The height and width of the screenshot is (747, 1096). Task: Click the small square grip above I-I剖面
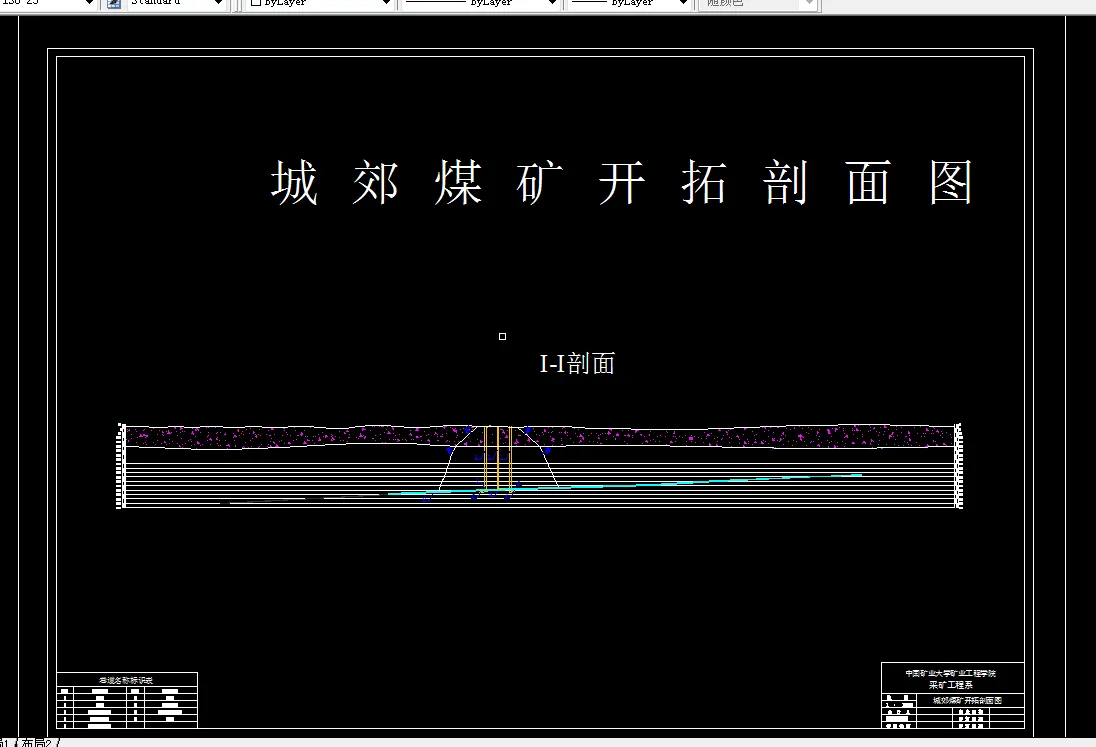click(503, 336)
